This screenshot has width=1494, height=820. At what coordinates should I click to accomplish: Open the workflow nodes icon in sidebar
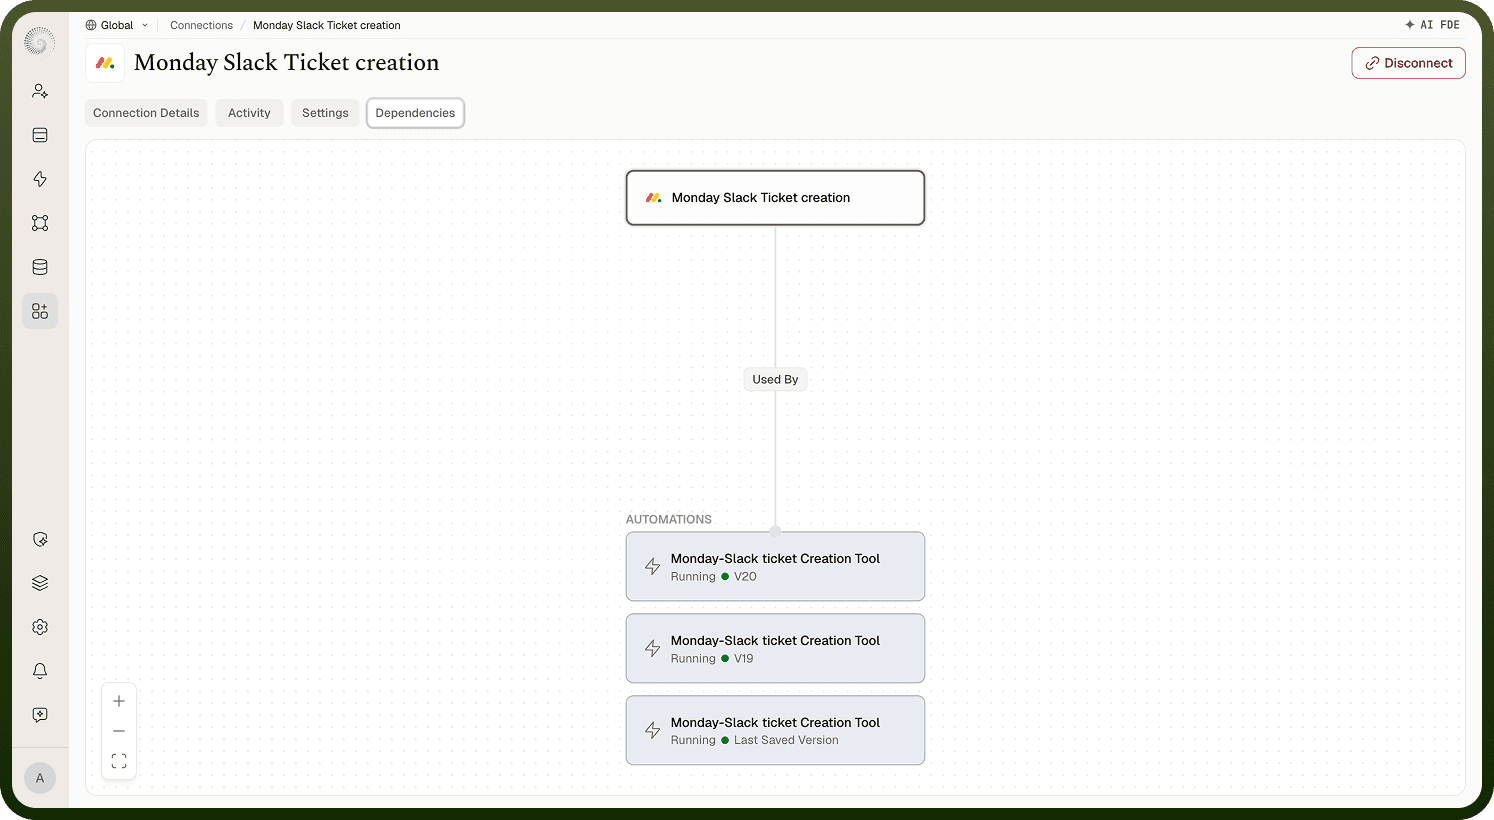40,223
